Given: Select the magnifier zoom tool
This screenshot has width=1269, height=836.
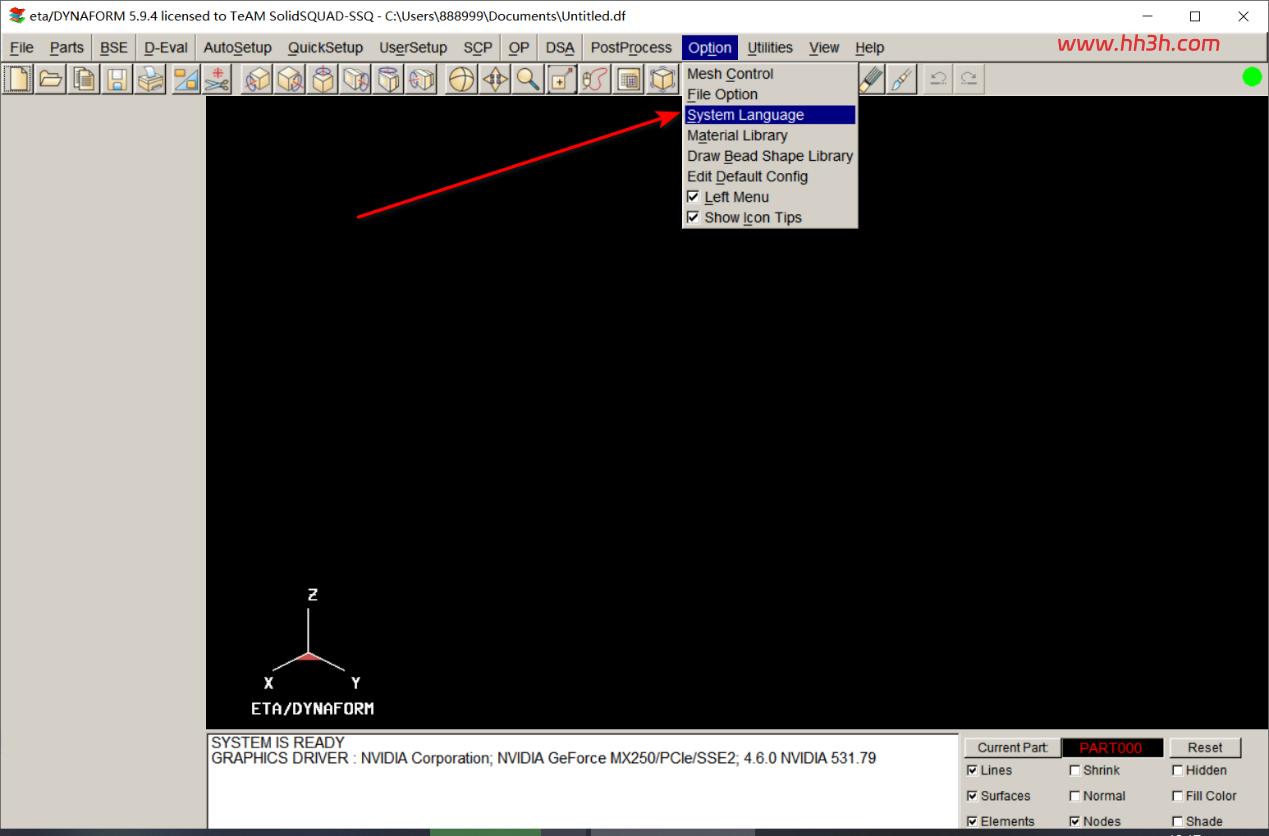Looking at the screenshot, I should point(528,79).
